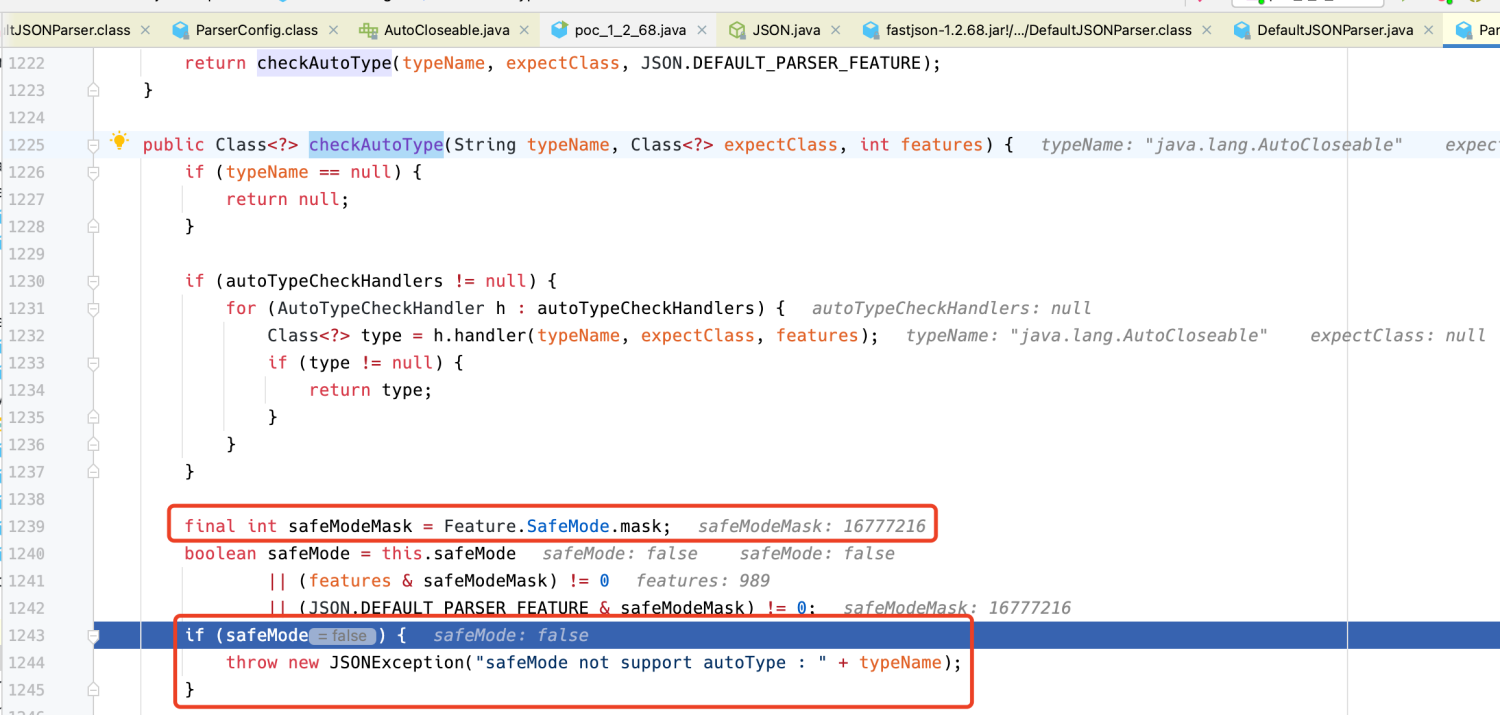Viewport: 1500px width, 715px height.
Task: Click AutoTypeCheckHandler type in for loop
Action: (381, 308)
